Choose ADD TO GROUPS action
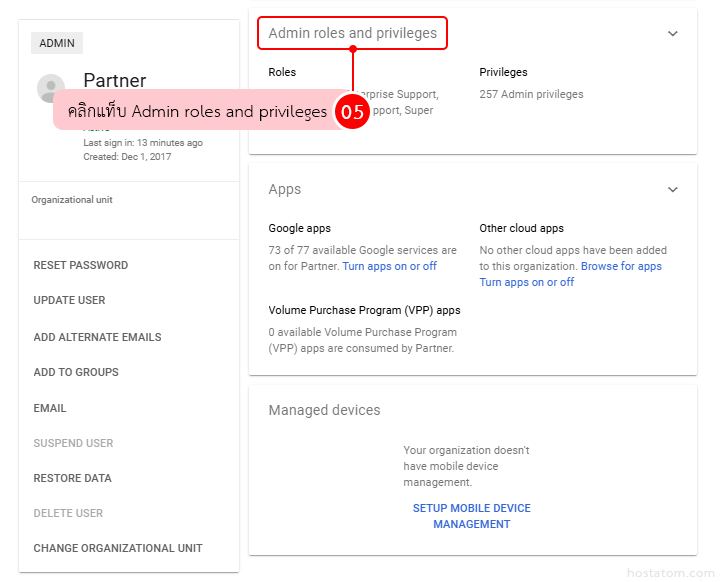Image resolution: width=720 pixels, height=582 pixels. 76,372
